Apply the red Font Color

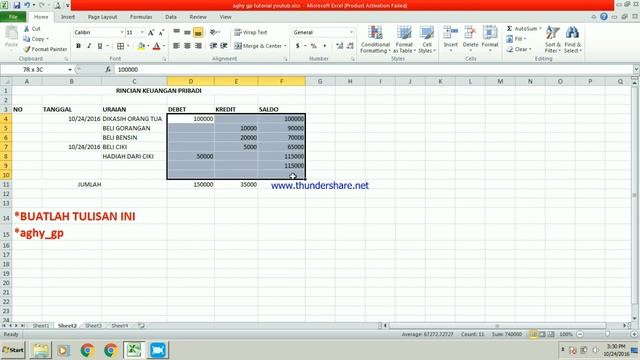[x=156, y=46]
